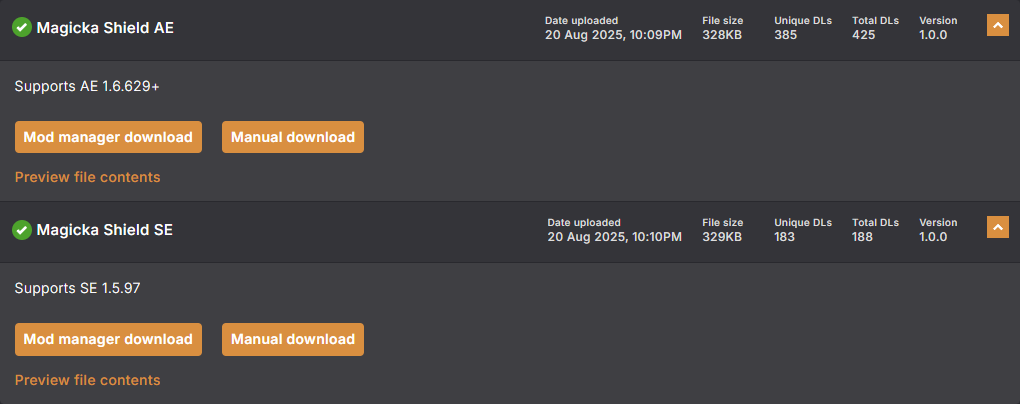
Task: Click the green checkmark beside Magicka Shield AE
Action: [22, 28]
